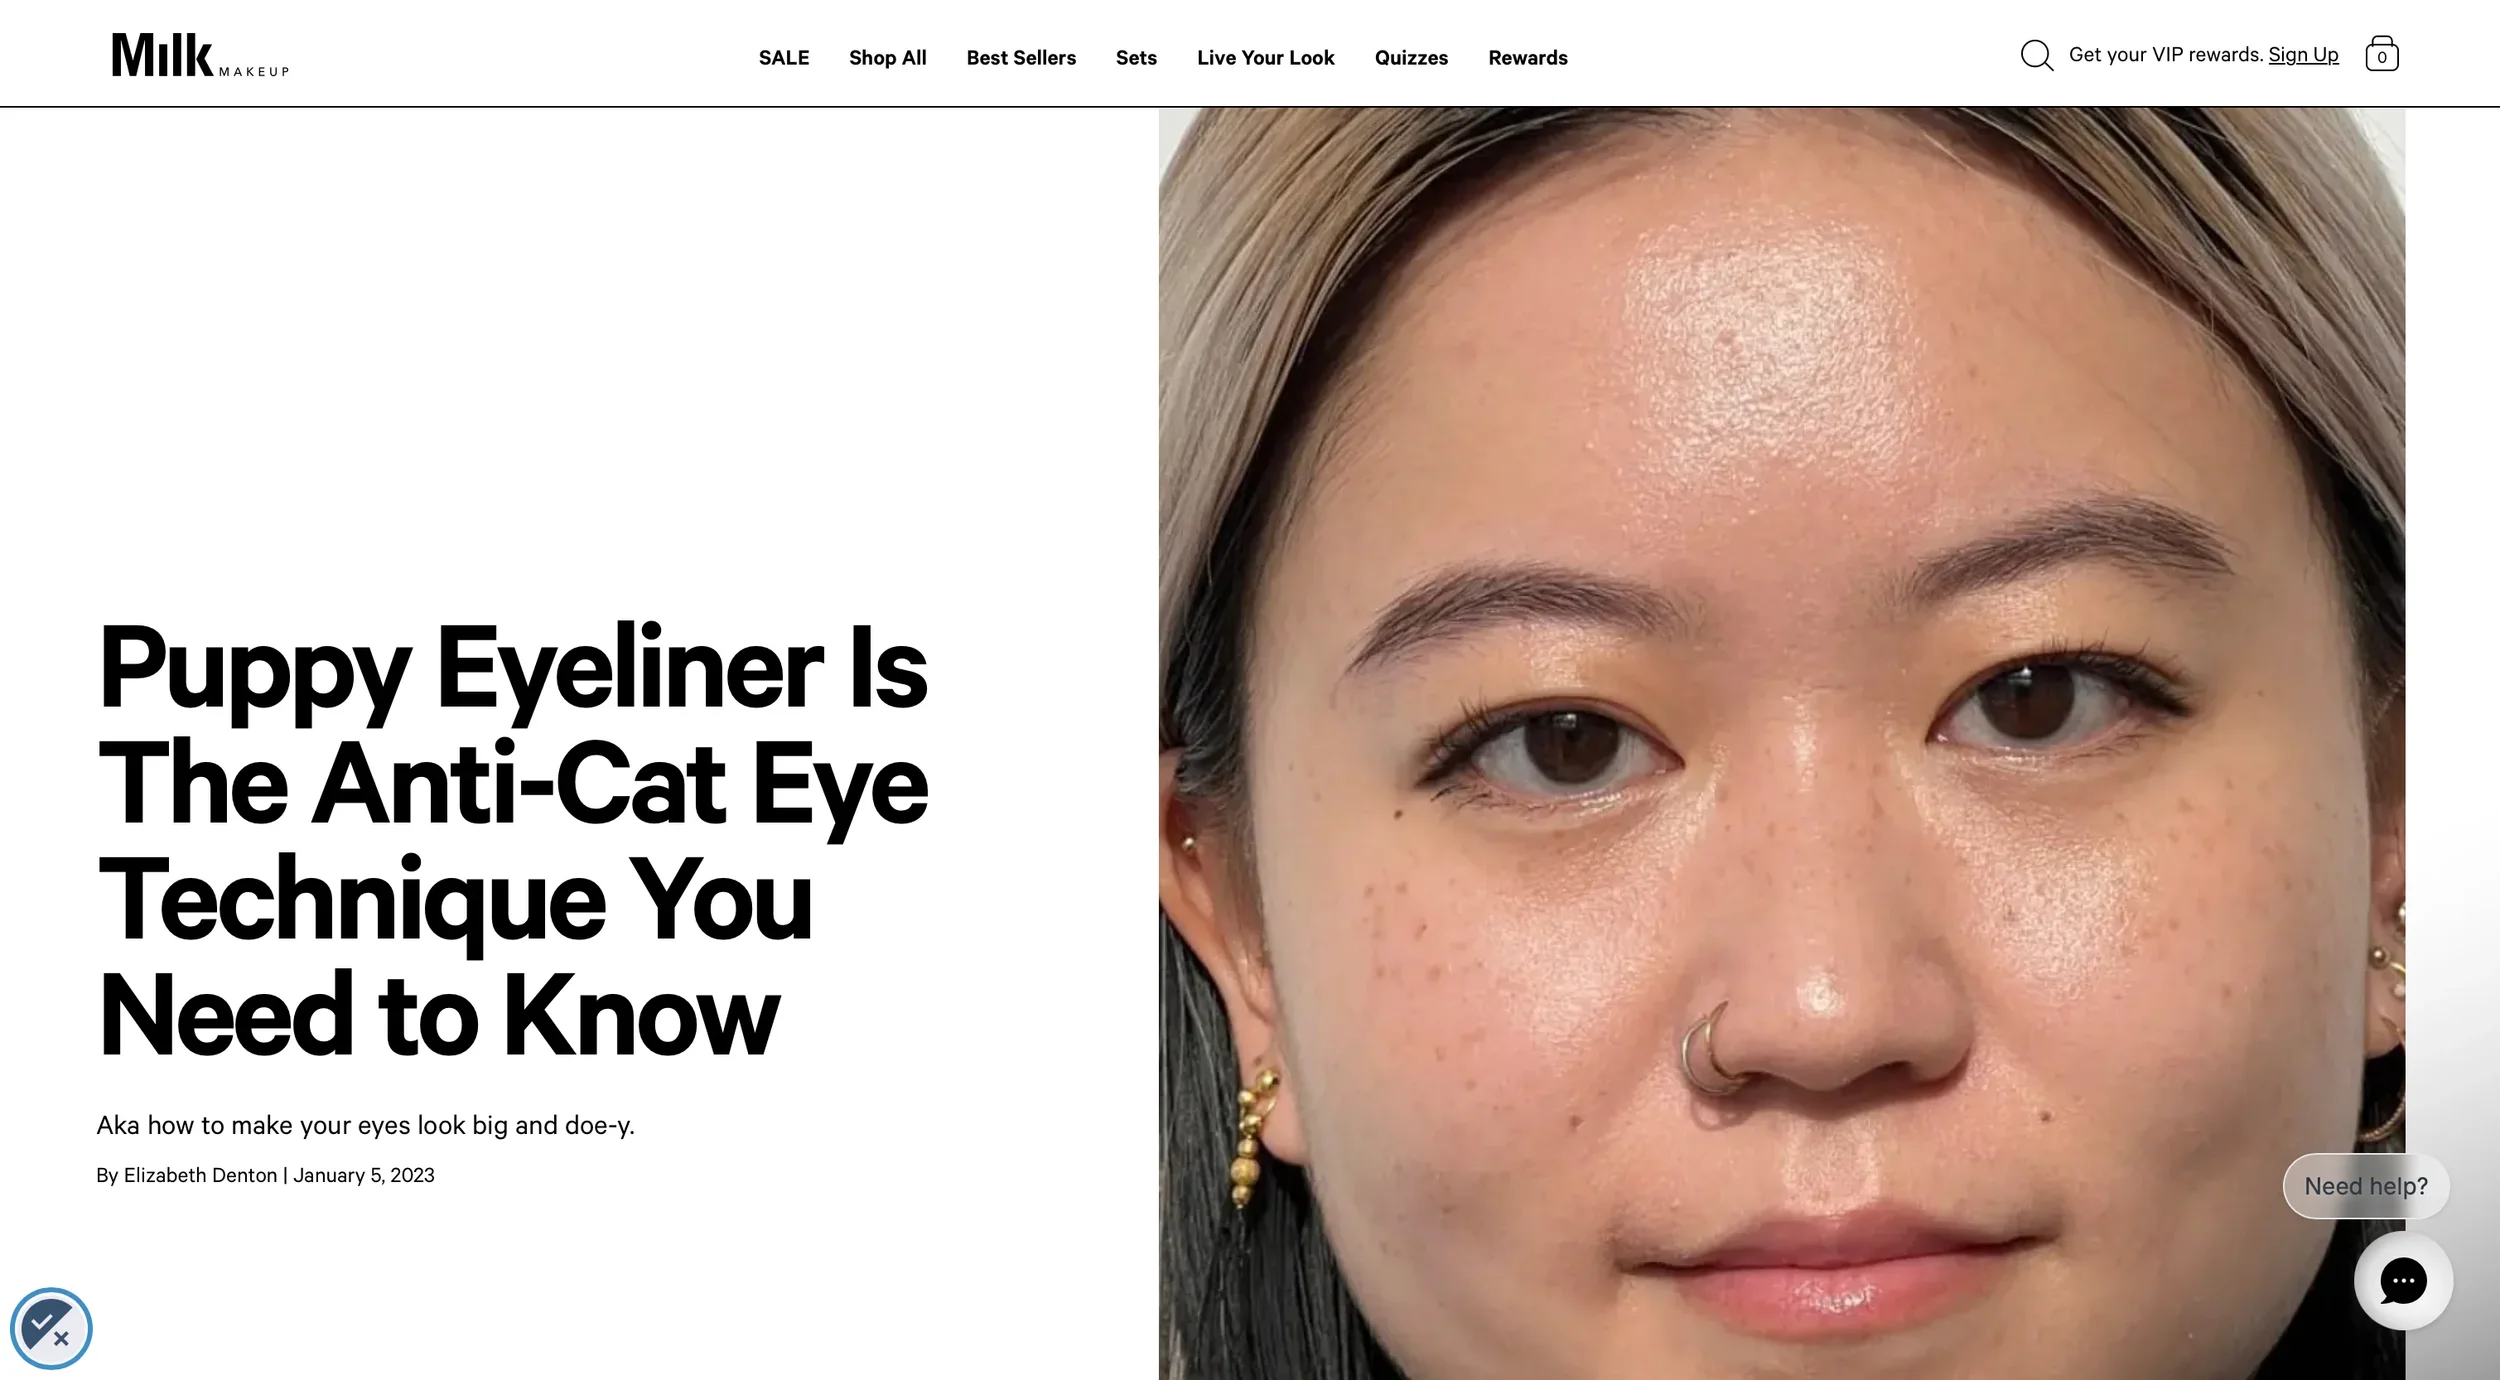Open the Shop All menu
2500x1380 pixels.
(888, 58)
